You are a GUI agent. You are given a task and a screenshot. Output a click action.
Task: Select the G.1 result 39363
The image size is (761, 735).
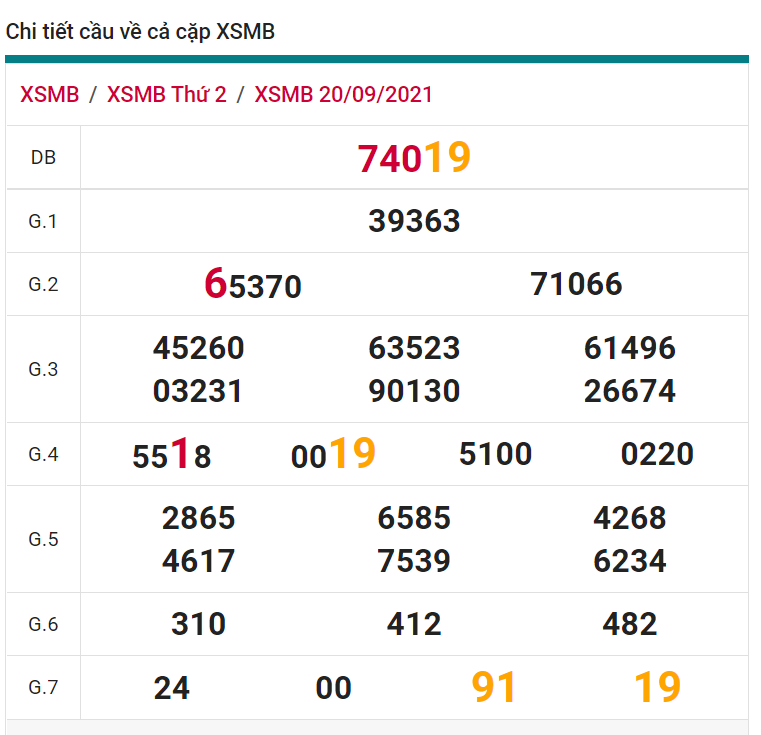(414, 221)
